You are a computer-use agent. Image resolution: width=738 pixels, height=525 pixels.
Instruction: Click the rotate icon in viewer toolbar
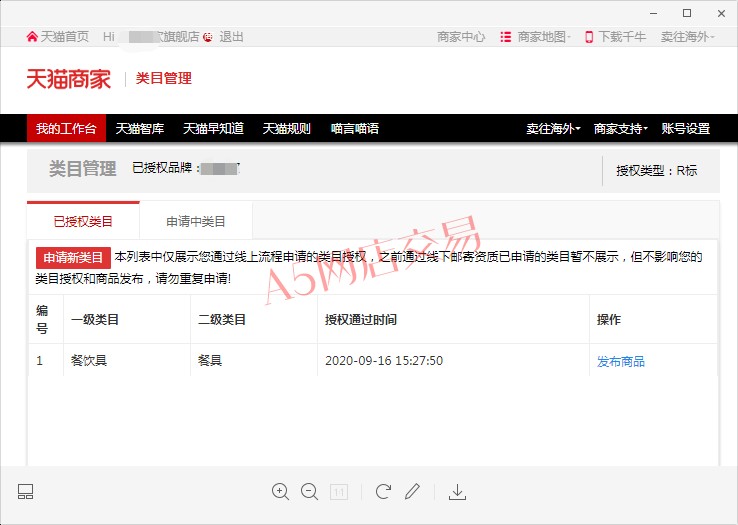383,492
